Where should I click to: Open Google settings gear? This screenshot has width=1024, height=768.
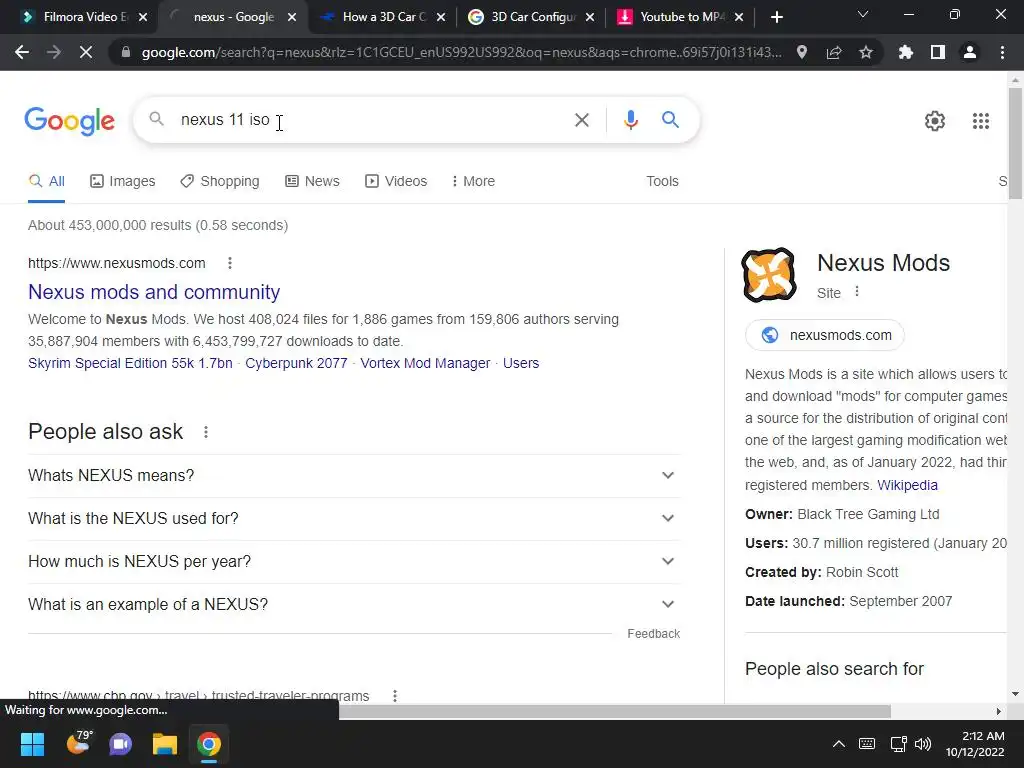click(x=935, y=121)
